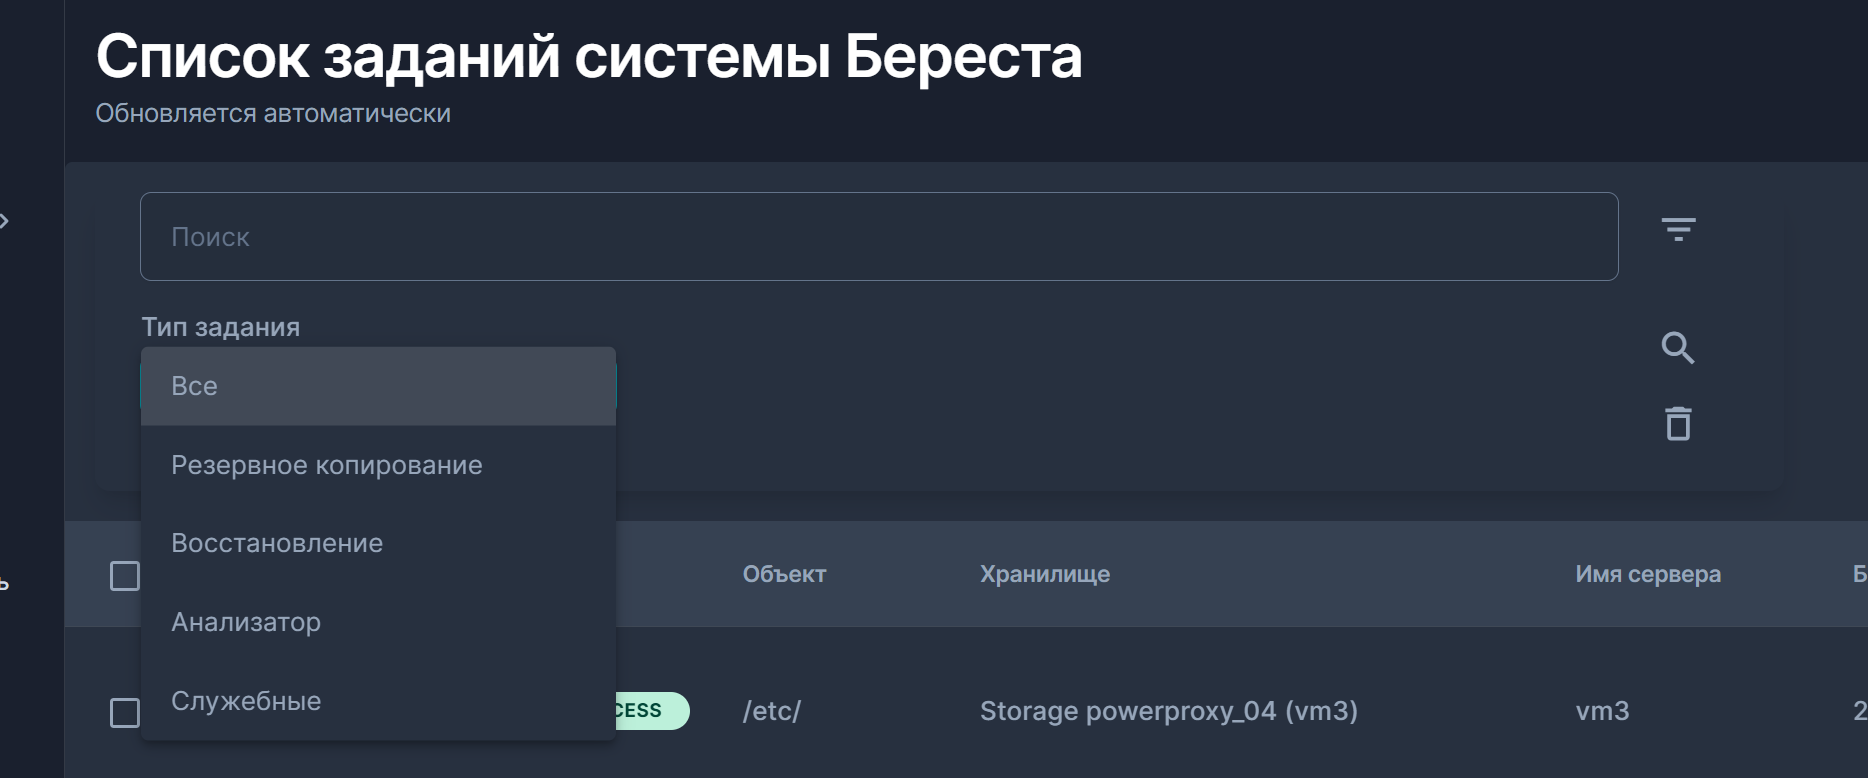
Task: Sort by the Хранилище column header
Action: pyautogui.click(x=1045, y=574)
